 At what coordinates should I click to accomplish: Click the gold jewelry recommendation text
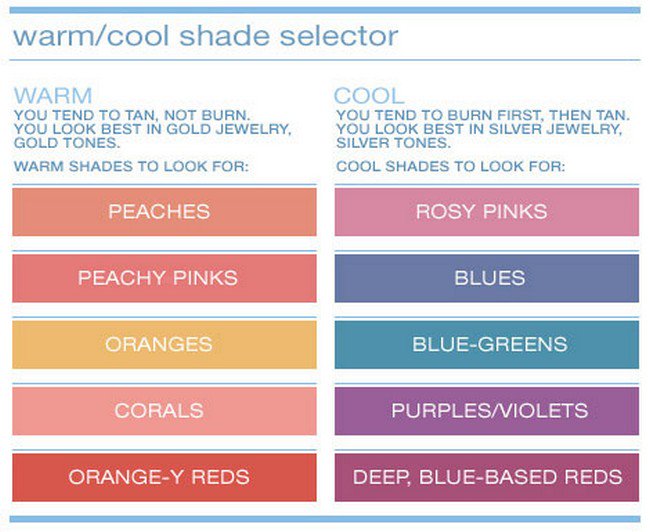(x=152, y=128)
